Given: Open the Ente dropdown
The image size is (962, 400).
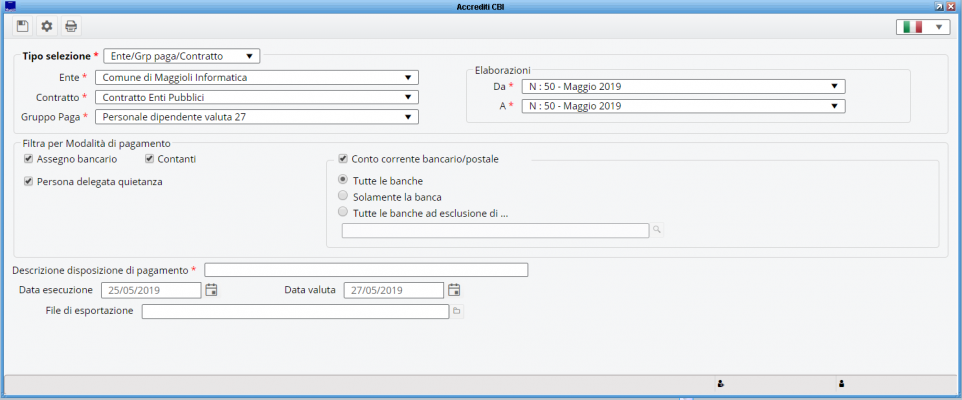Looking at the screenshot, I should (257, 77).
